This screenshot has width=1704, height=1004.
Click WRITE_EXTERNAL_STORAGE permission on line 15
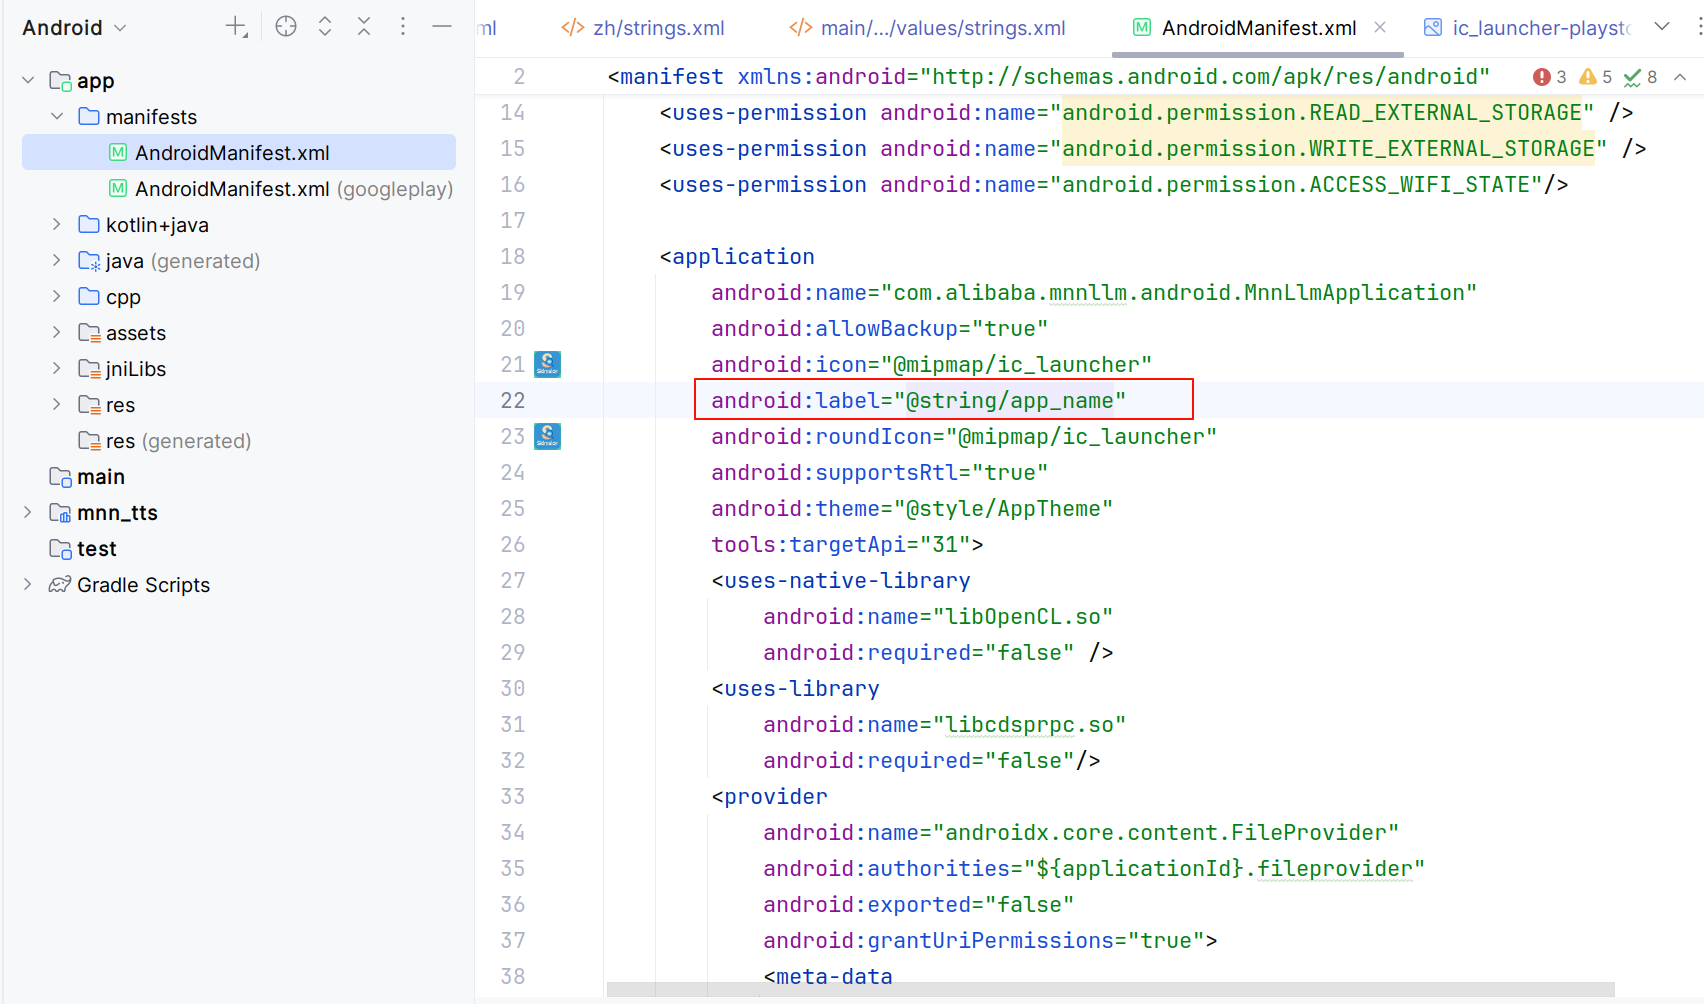(x=1328, y=148)
